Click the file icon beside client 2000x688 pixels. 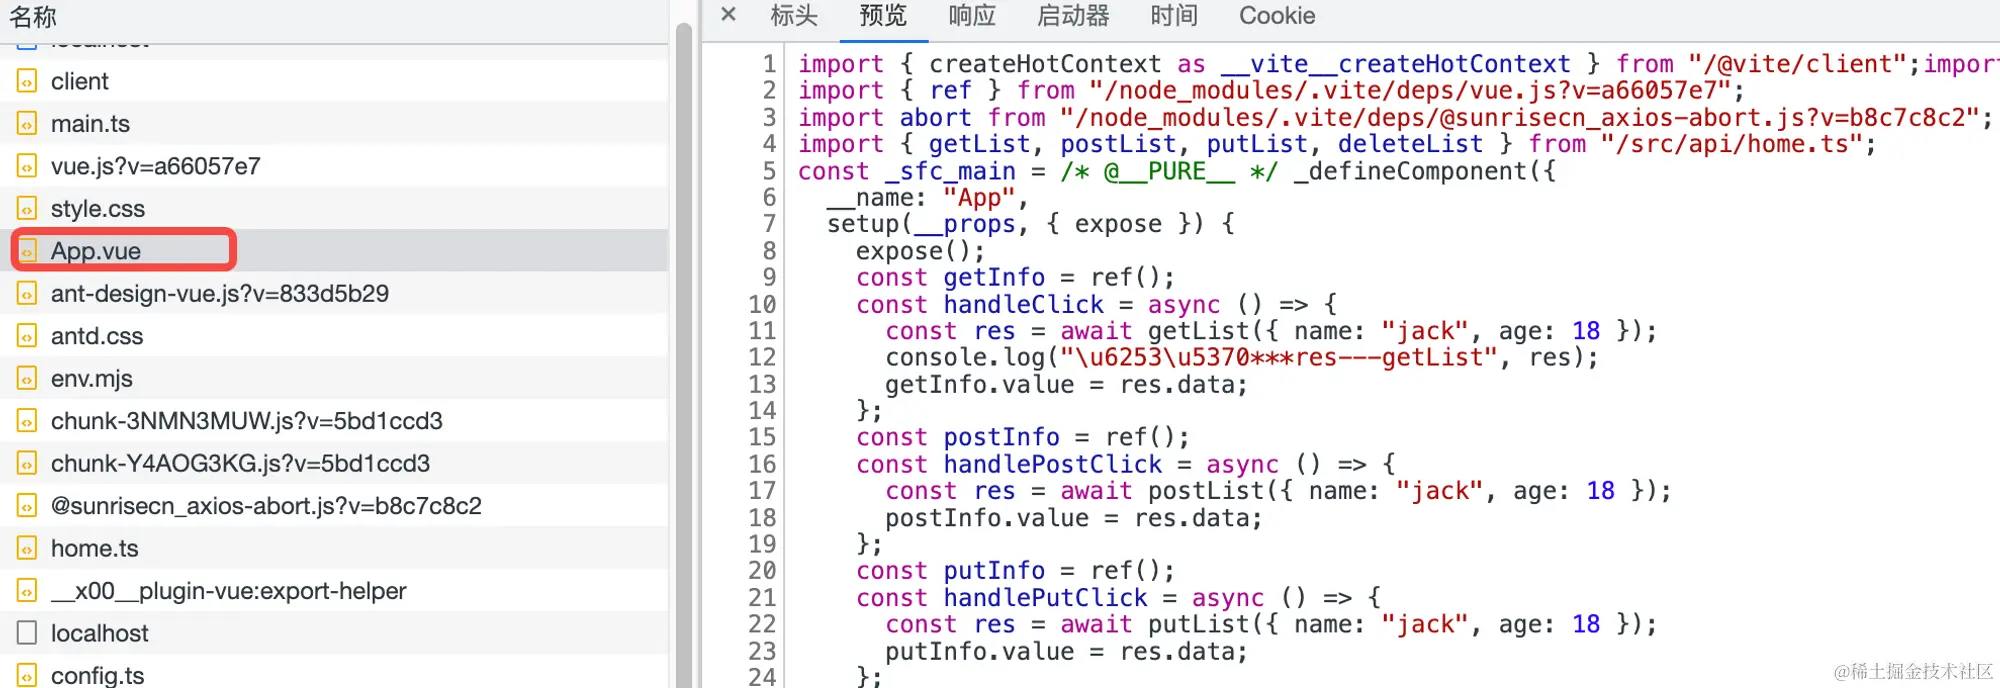click(x=27, y=81)
